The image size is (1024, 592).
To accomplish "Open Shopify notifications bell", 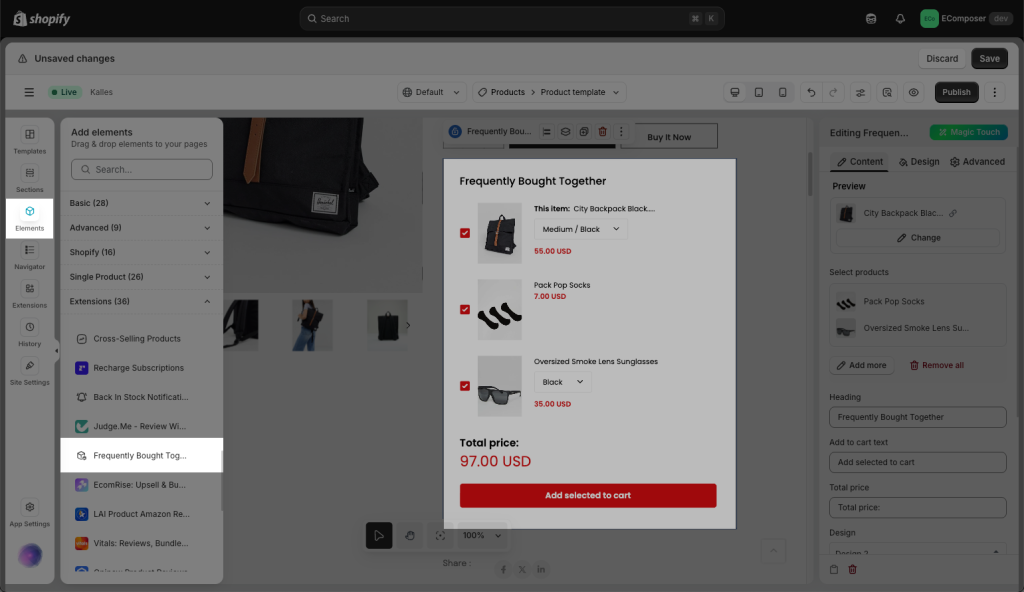I will pos(900,18).
